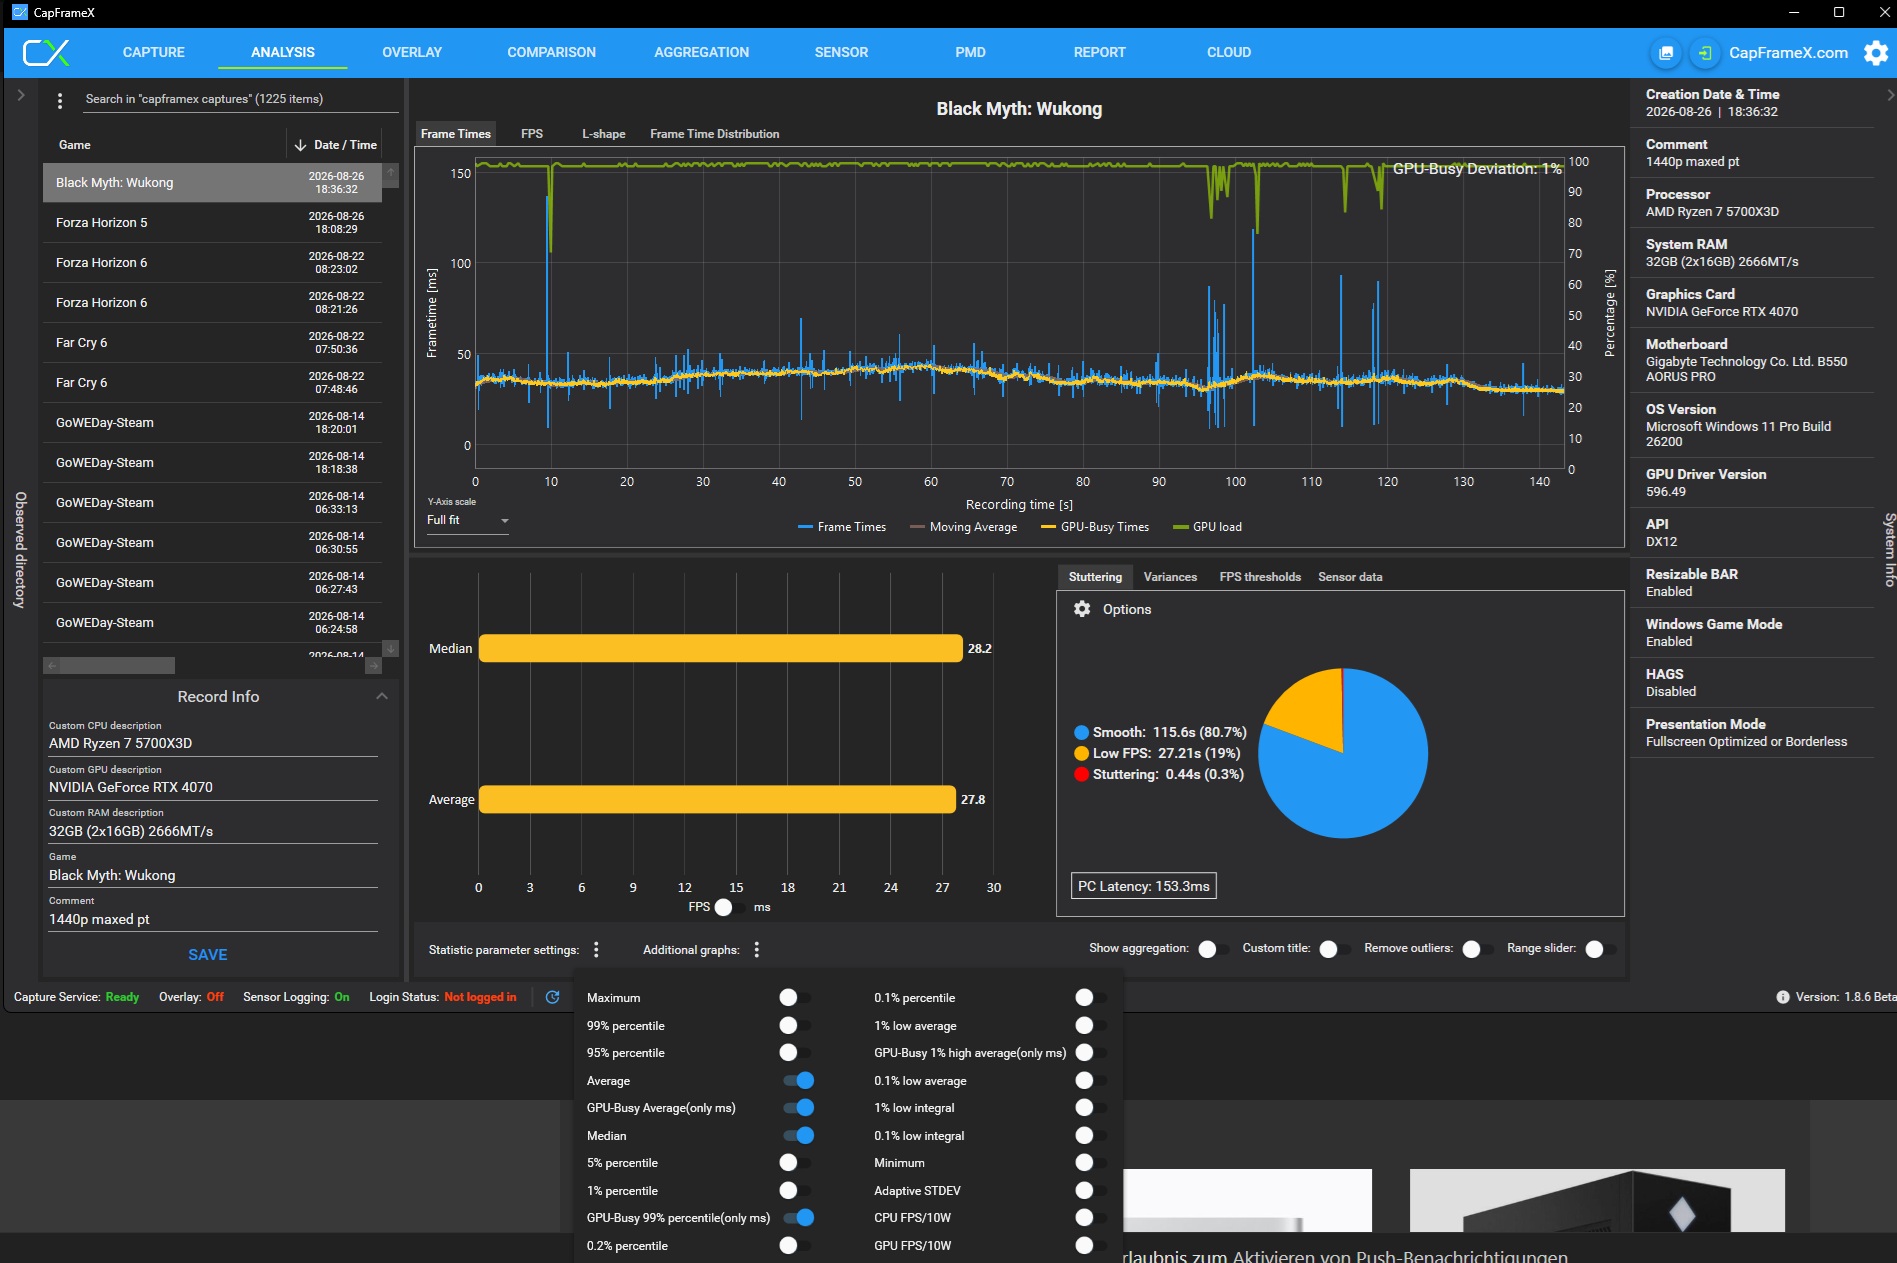Open the COMPARISON tab

pos(551,52)
